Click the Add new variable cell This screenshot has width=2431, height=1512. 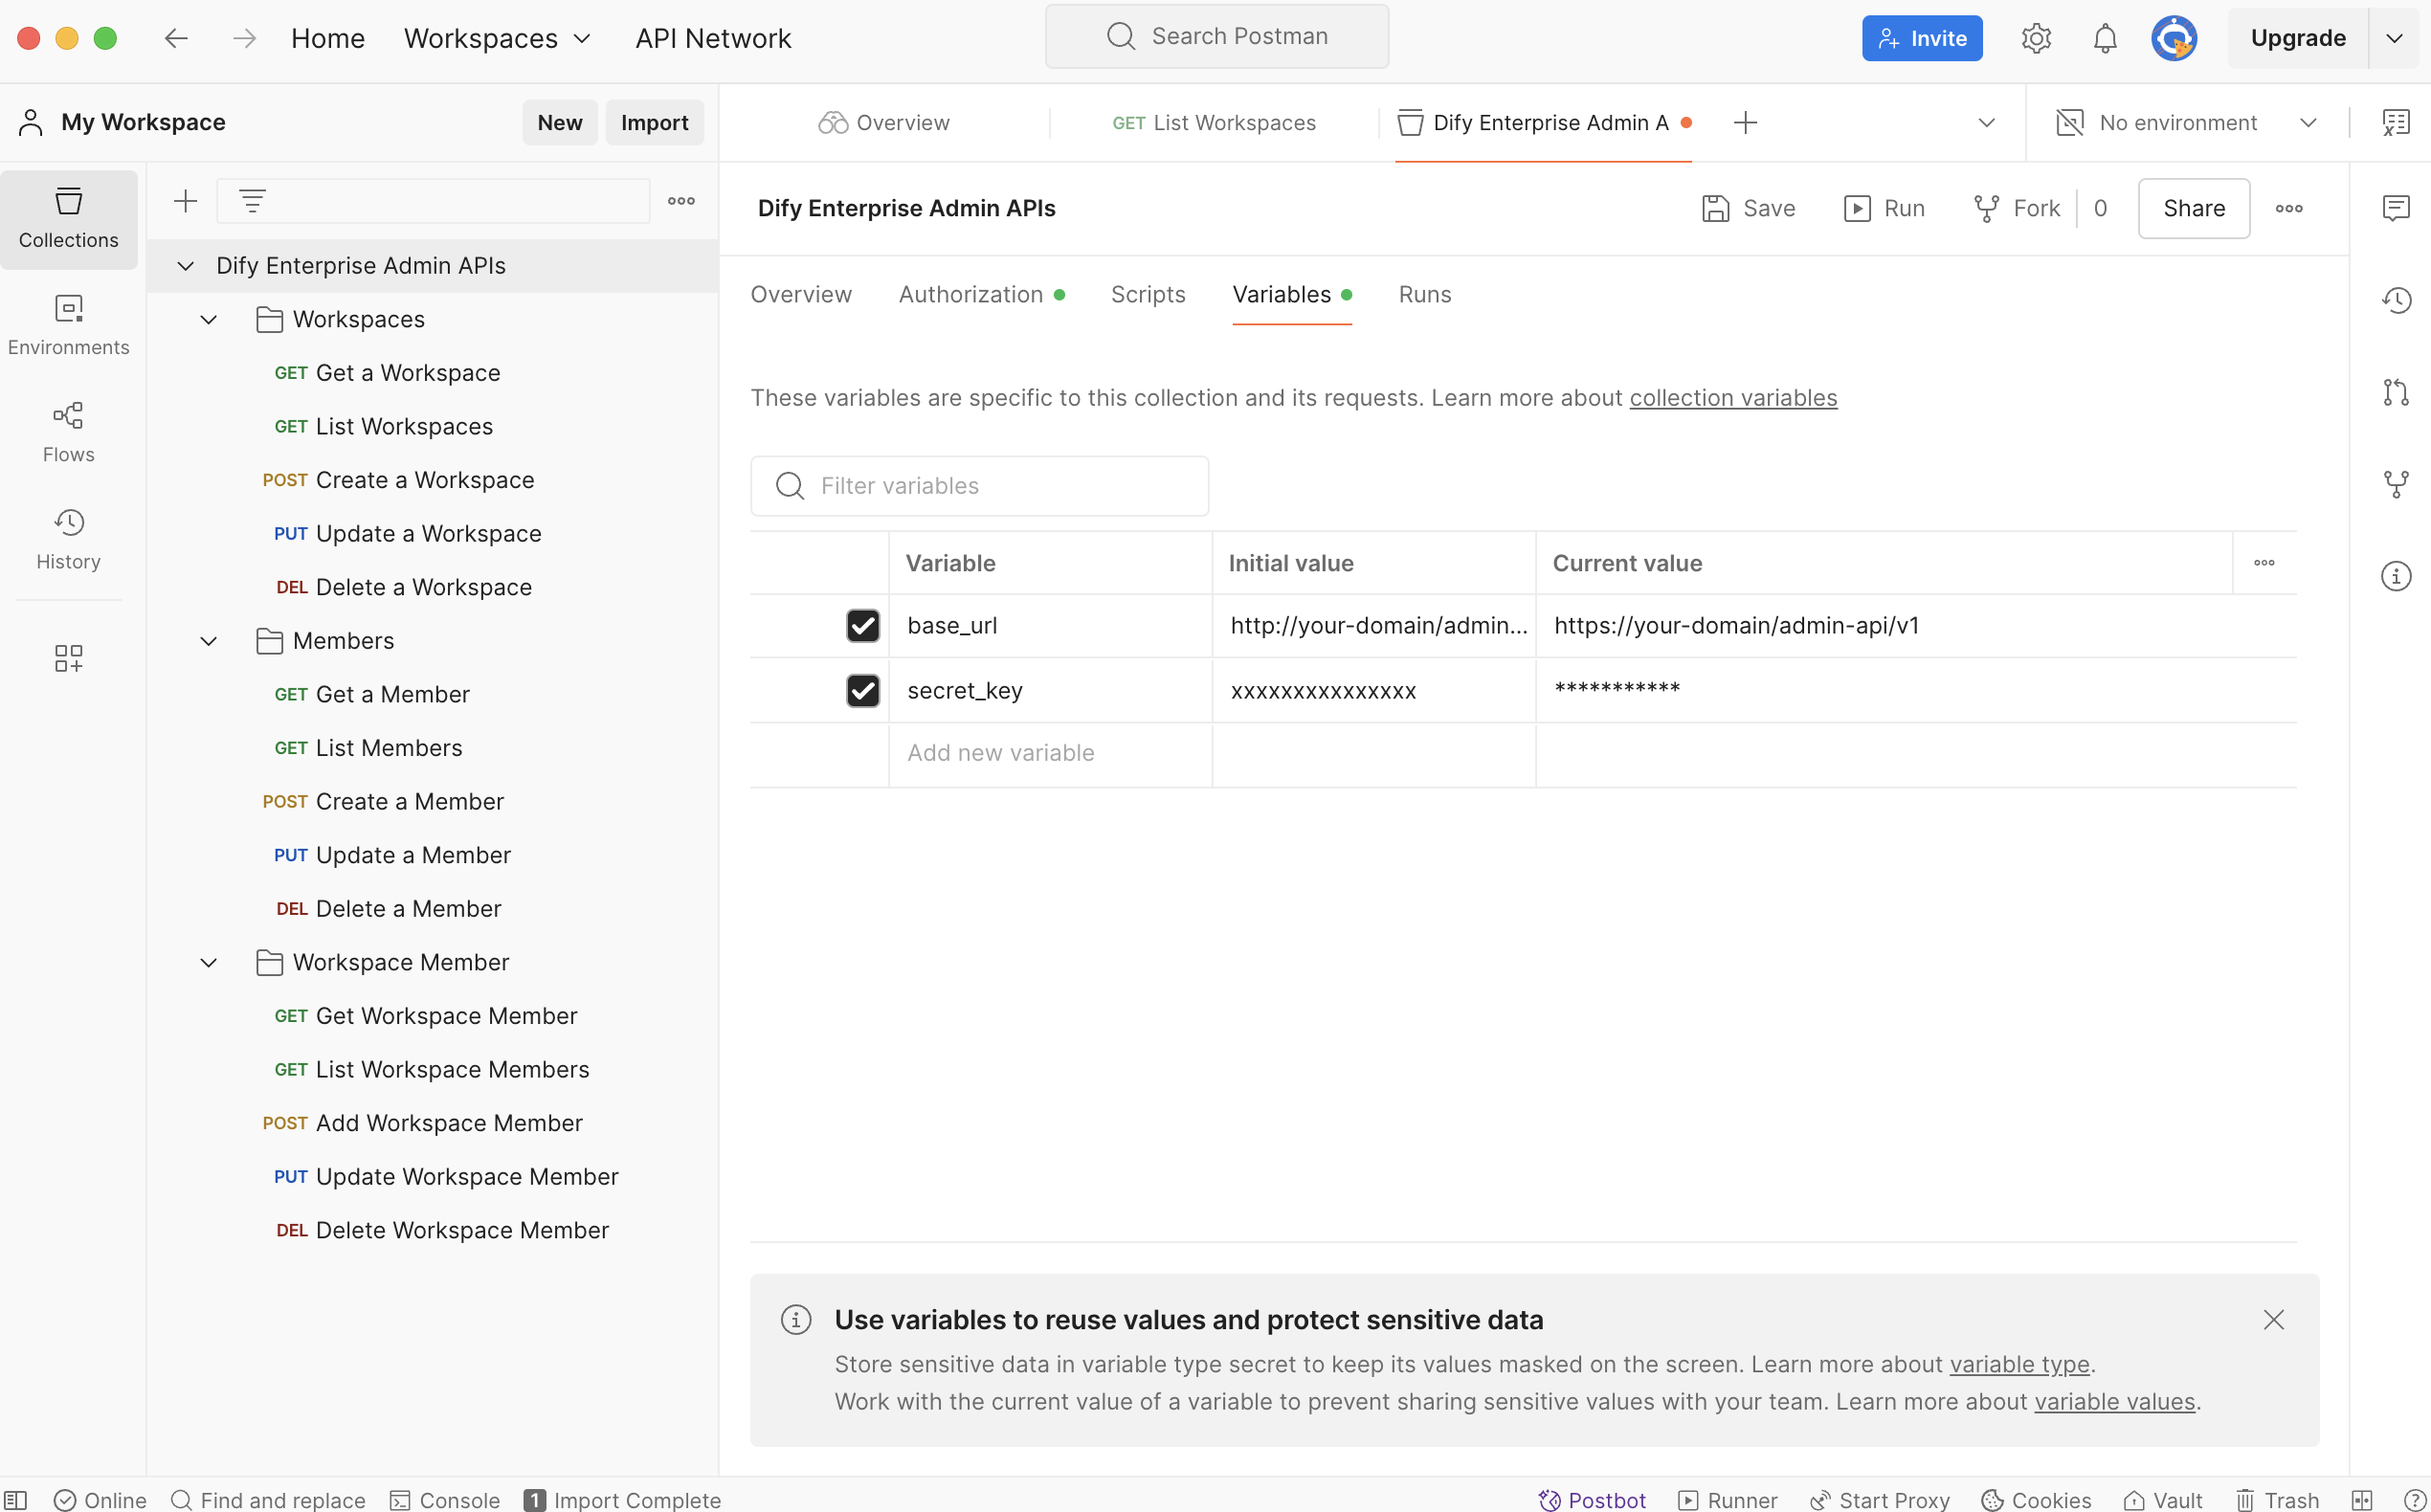point(1050,753)
